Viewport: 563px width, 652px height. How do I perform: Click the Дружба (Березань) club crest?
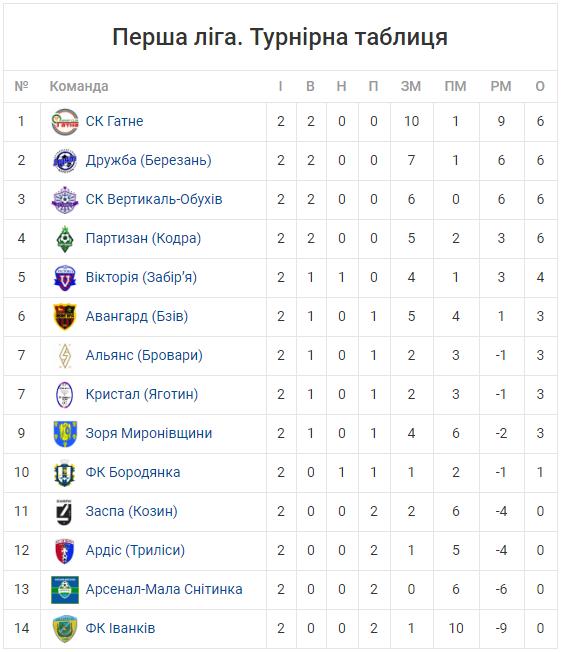pyautogui.click(x=65, y=161)
